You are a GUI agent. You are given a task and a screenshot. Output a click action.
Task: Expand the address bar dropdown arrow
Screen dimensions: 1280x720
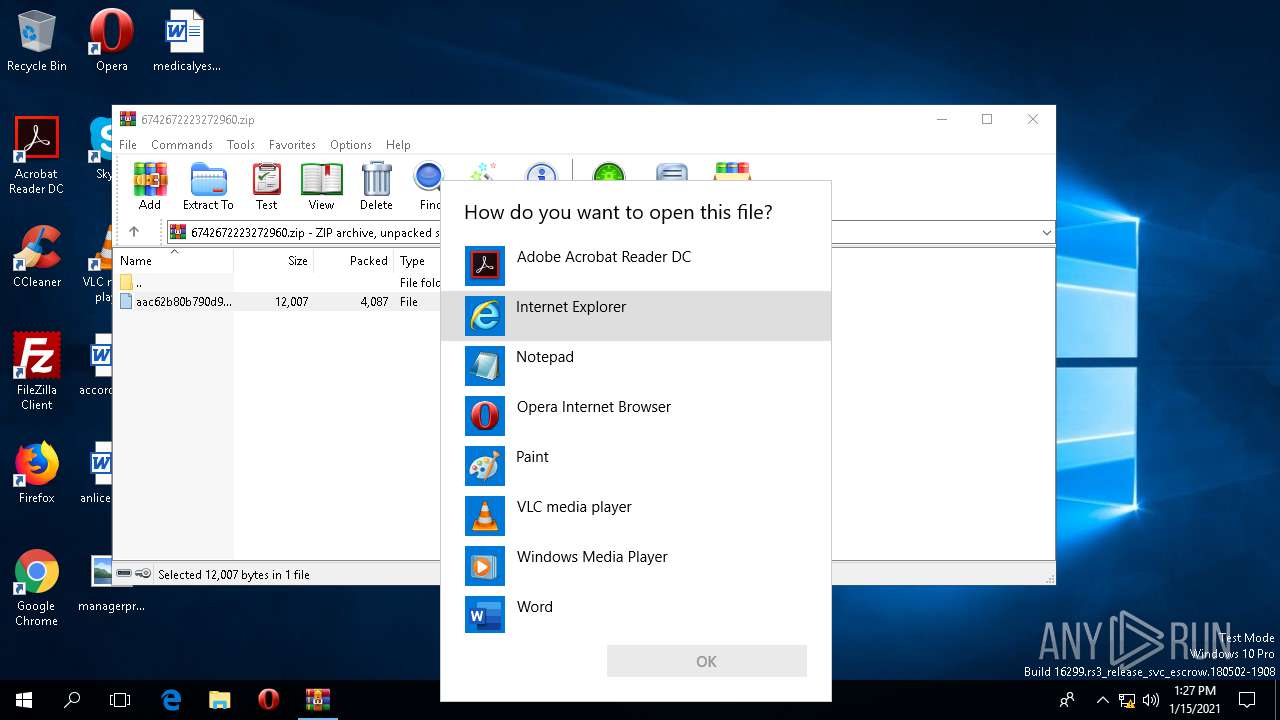click(x=1046, y=232)
